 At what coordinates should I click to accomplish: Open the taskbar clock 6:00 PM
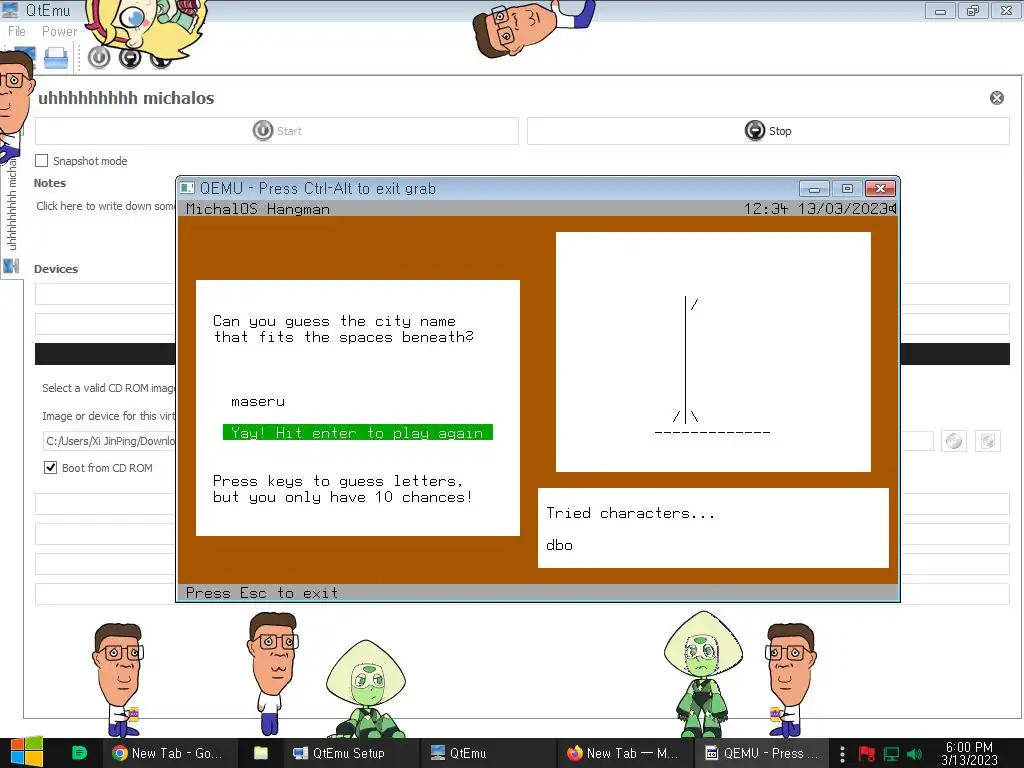coord(969,753)
